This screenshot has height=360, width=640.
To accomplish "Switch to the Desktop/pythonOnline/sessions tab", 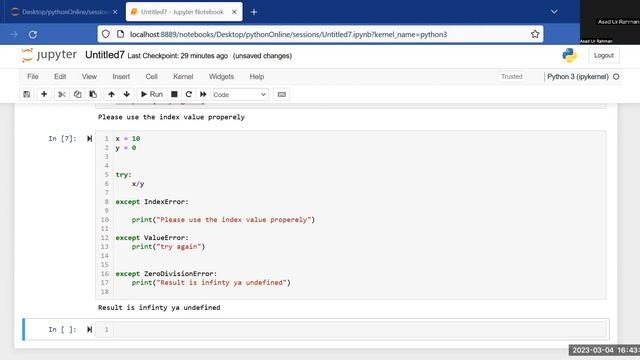I will [64, 12].
